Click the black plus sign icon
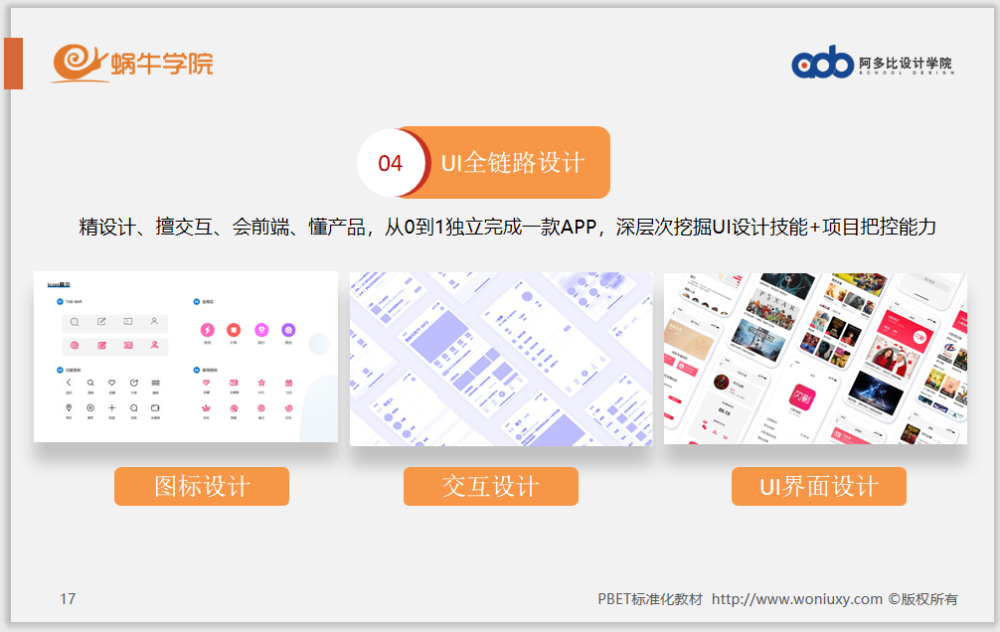 (x=112, y=408)
